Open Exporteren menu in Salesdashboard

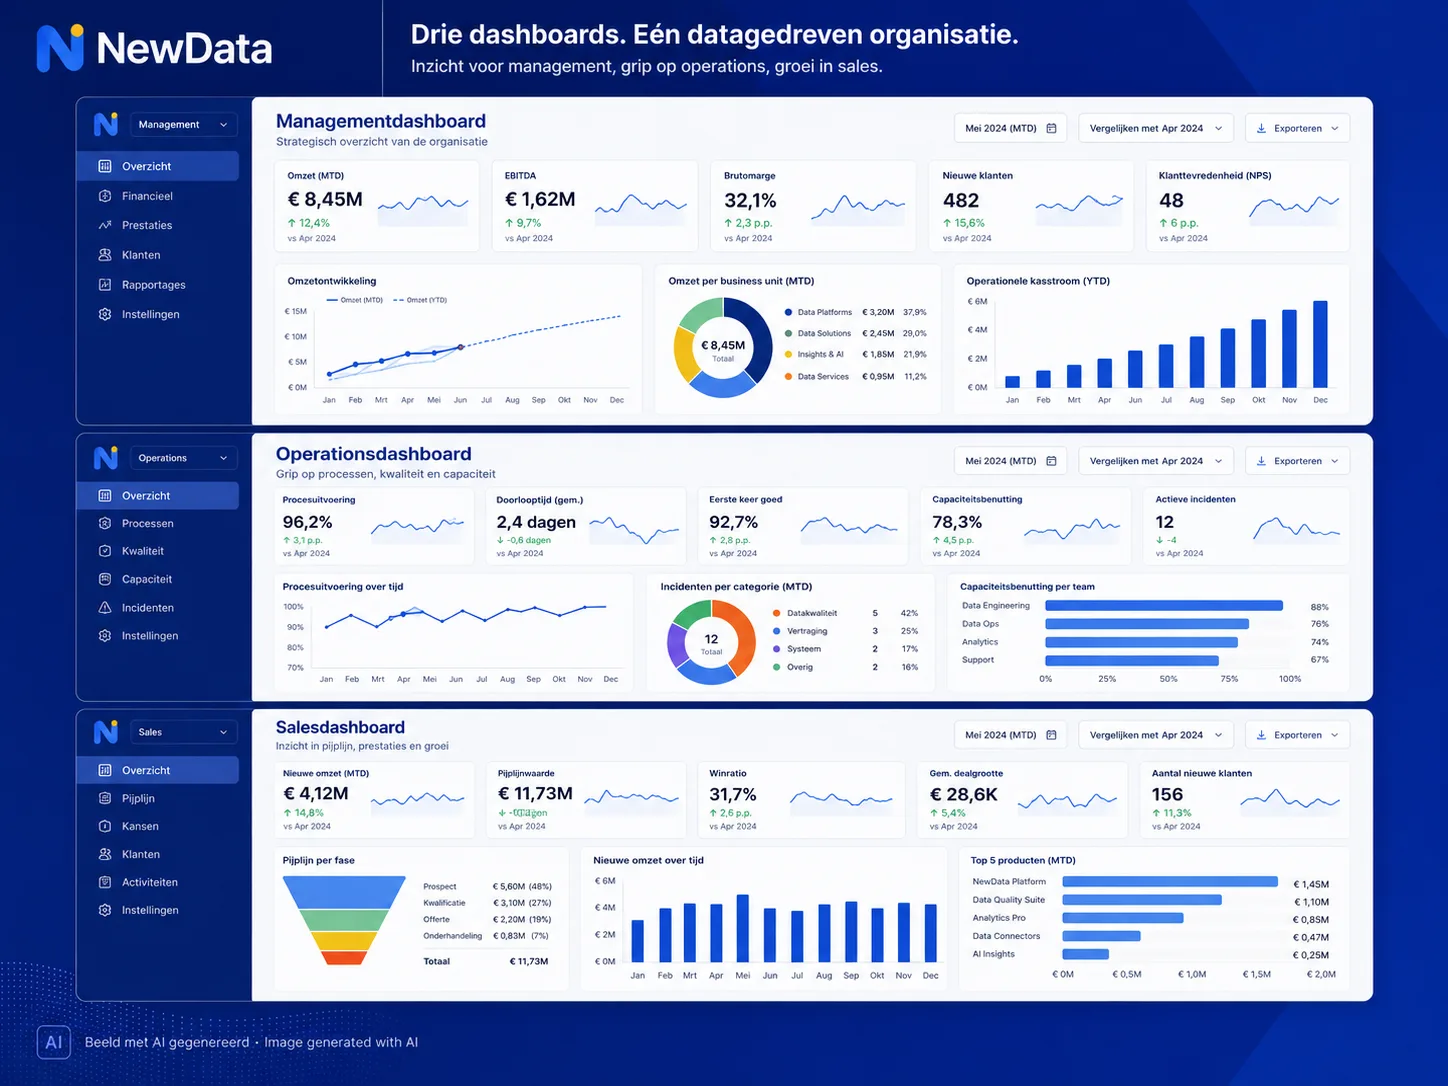[x=1298, y=735]
